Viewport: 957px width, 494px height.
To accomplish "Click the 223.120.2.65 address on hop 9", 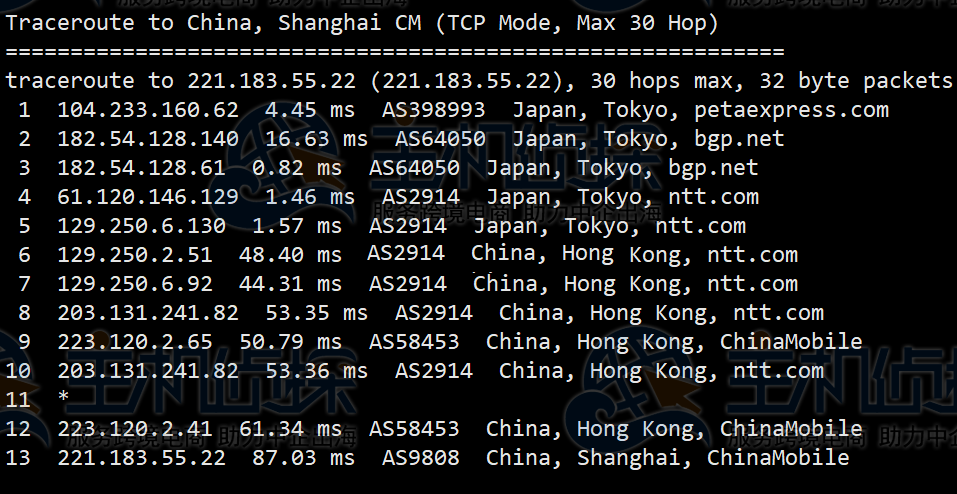I will (135, 342).
